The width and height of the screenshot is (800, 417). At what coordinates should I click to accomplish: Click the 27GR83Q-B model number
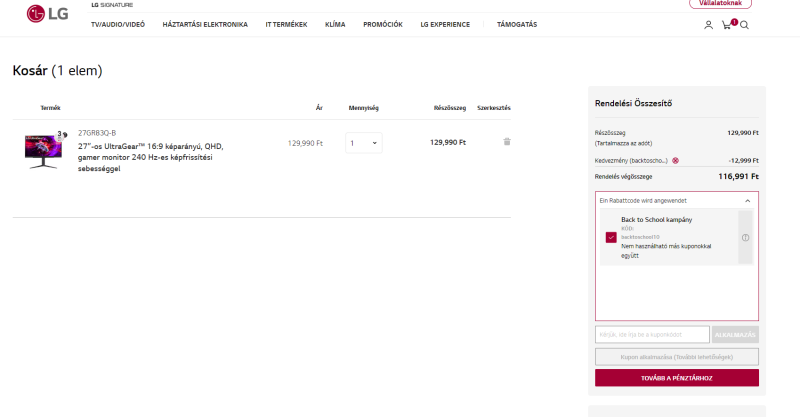(x=97, y=133)
